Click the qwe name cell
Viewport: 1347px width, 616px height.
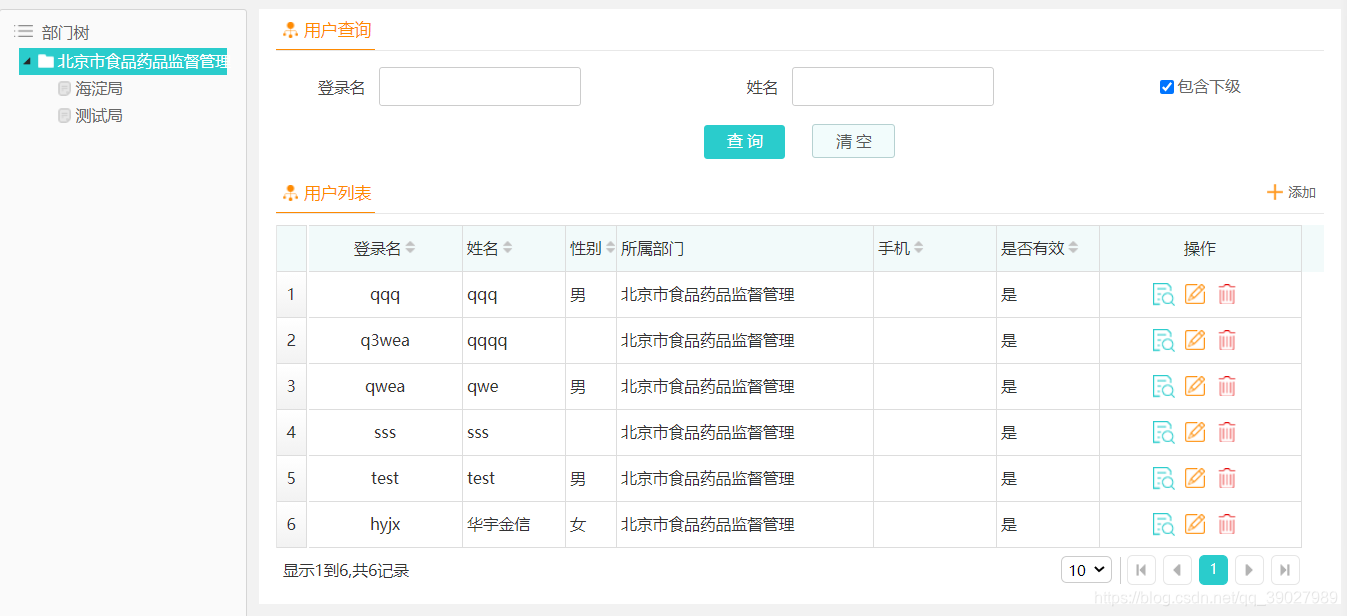514,387
